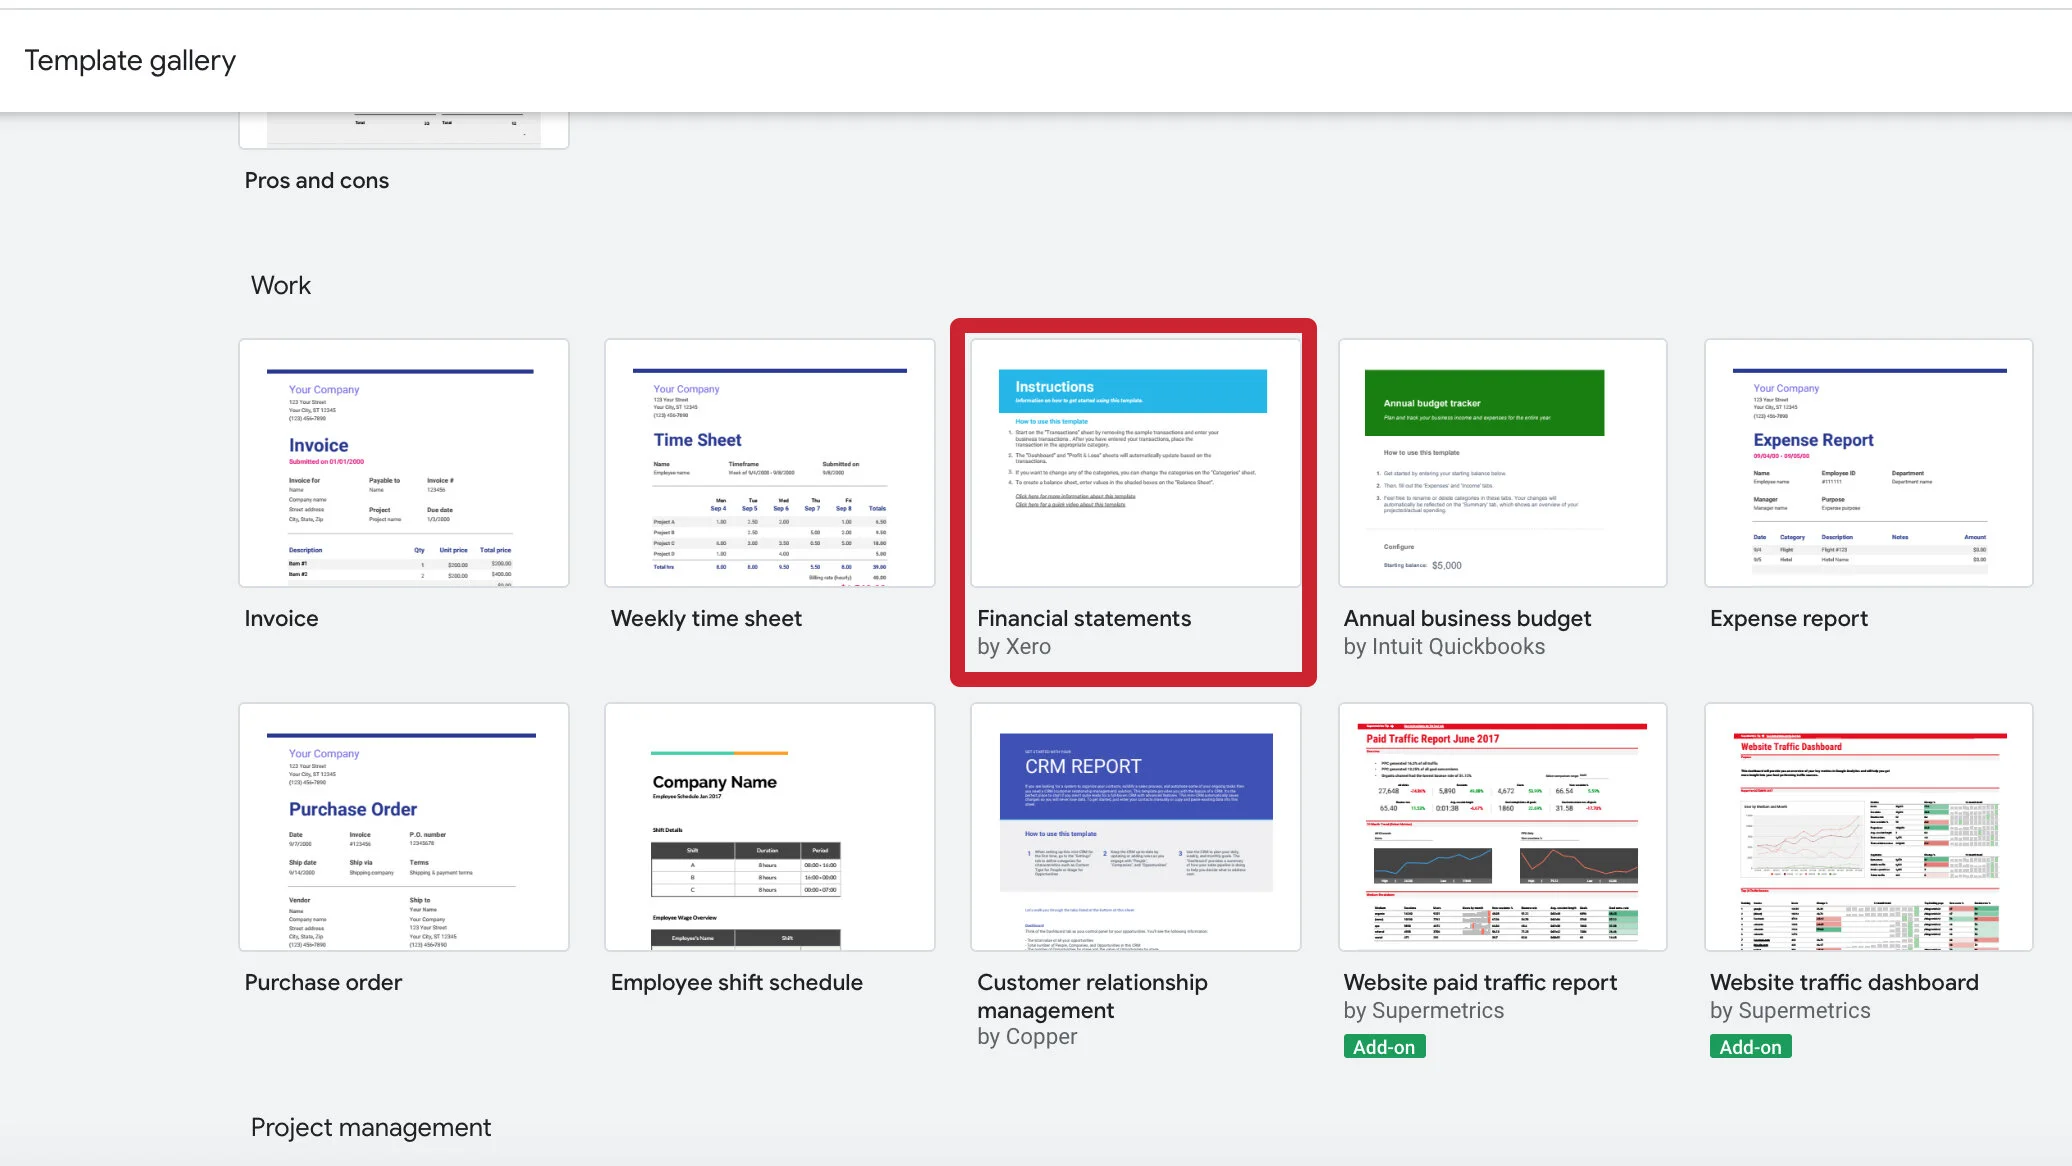
Task: Open the CRM Report template thumbnail
Action: 1135,827
